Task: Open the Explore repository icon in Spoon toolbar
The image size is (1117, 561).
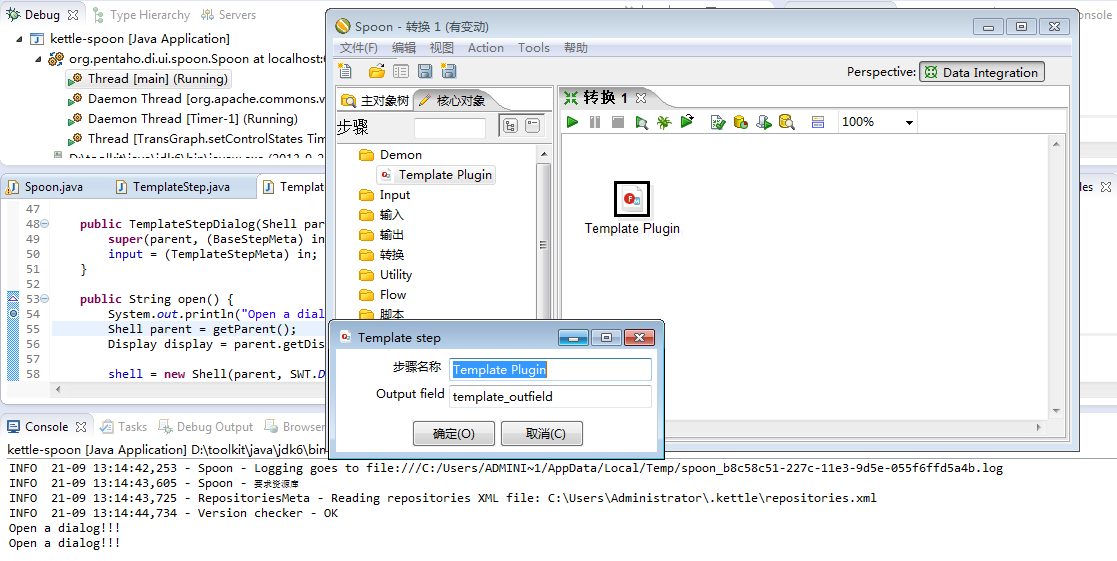Action: (x=401, y=71)
